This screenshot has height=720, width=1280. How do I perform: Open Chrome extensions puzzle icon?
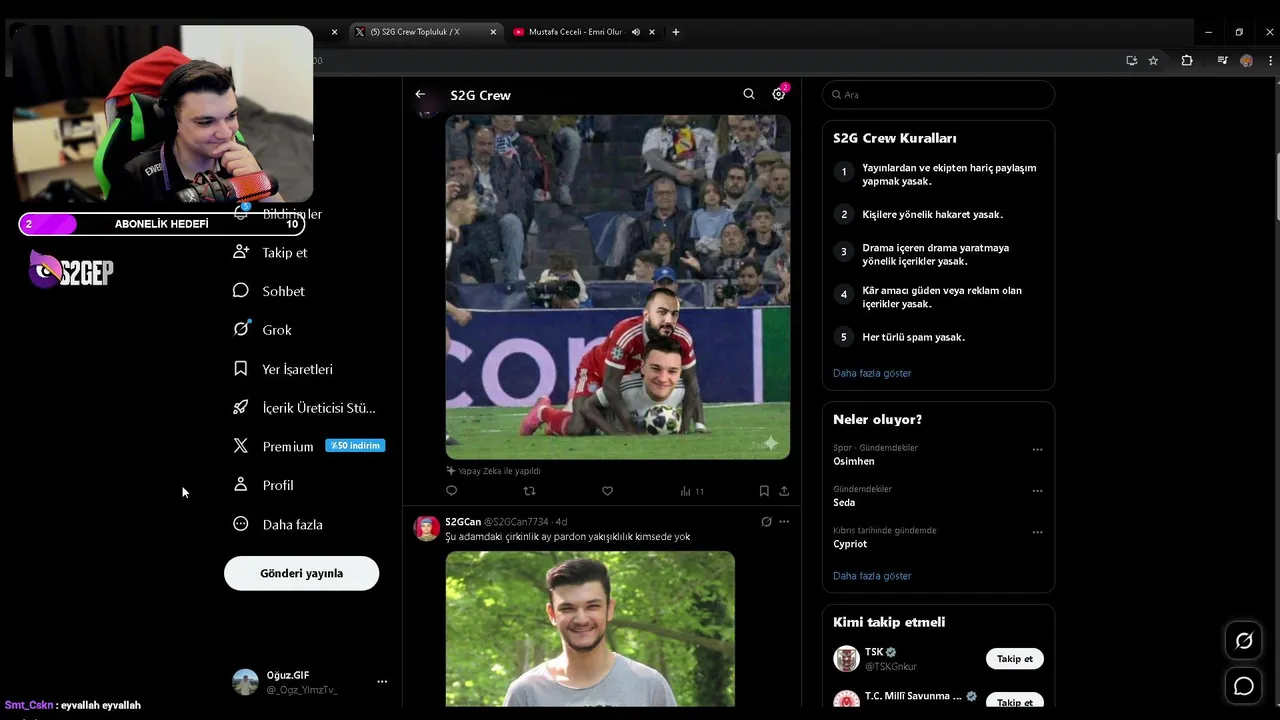tap(1187, 60)
